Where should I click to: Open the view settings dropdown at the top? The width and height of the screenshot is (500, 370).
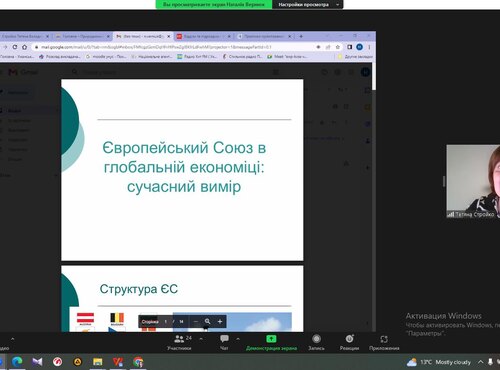pyautogui.click(x=308, y=5)
